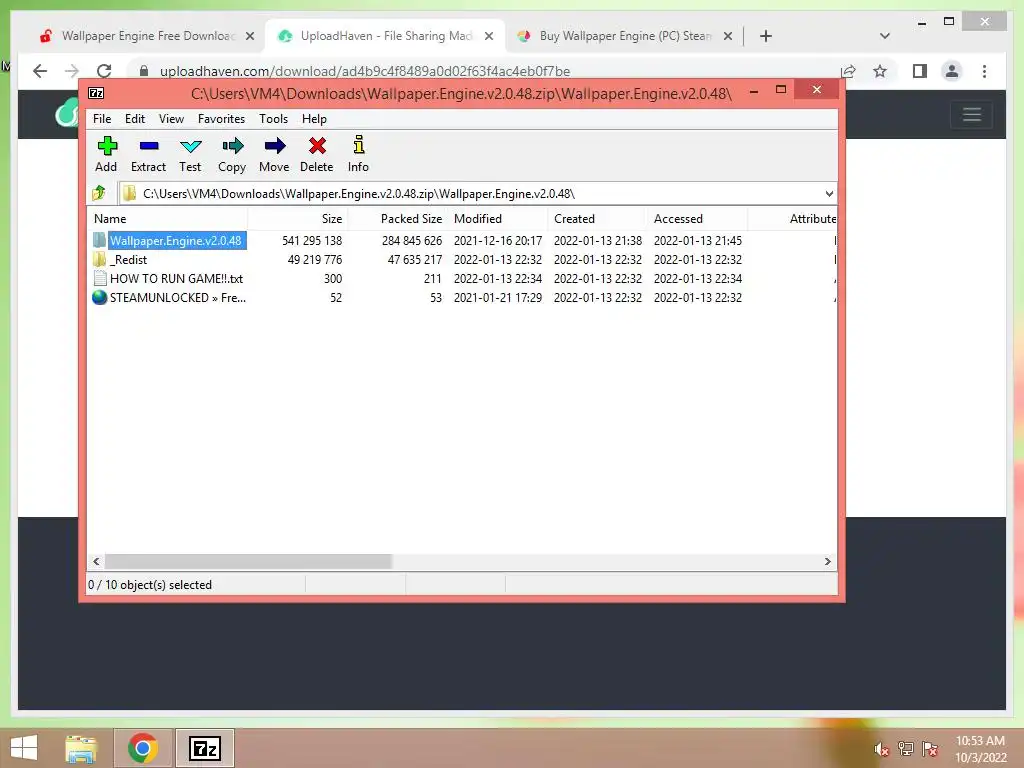Open Chrome three-dot menu
The height and width of the screenshot is (768, 1024).
(x=984, y=71)
